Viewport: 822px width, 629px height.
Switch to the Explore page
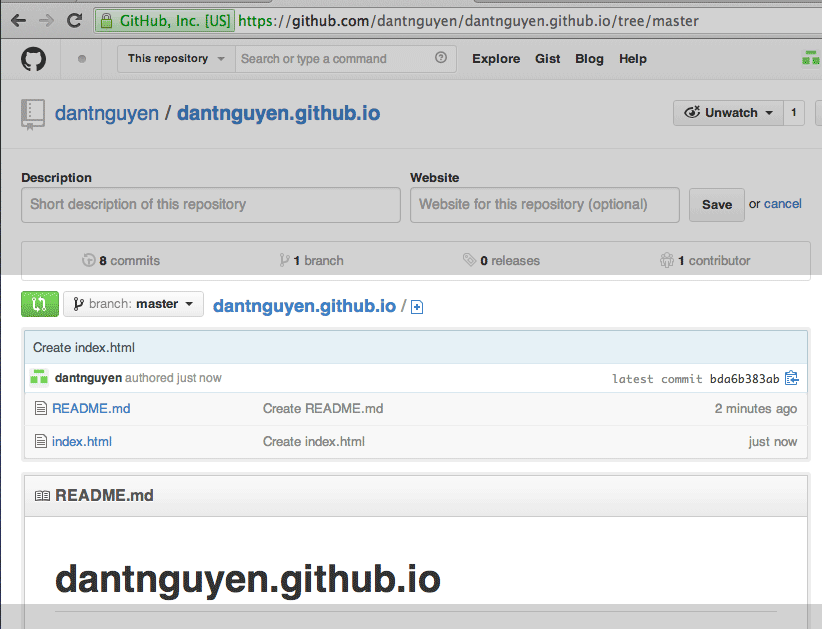coord(496,59)
